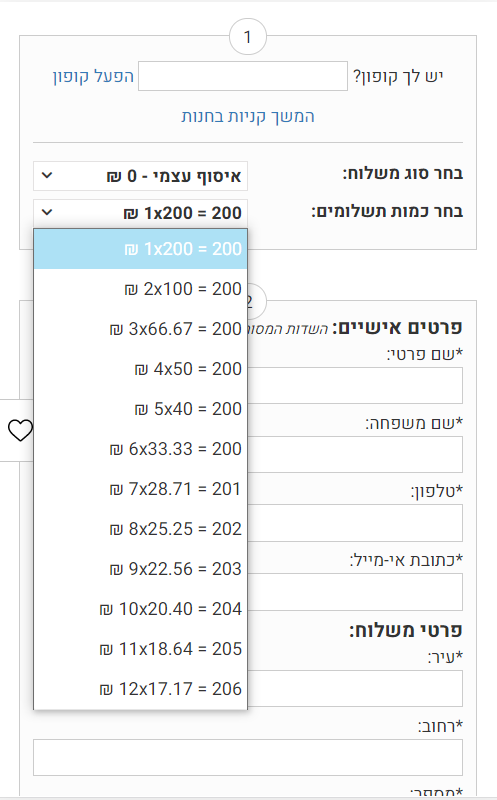Expand the shipping type dropdown chevron
The image size is (497, 800).
click(47, 175)
